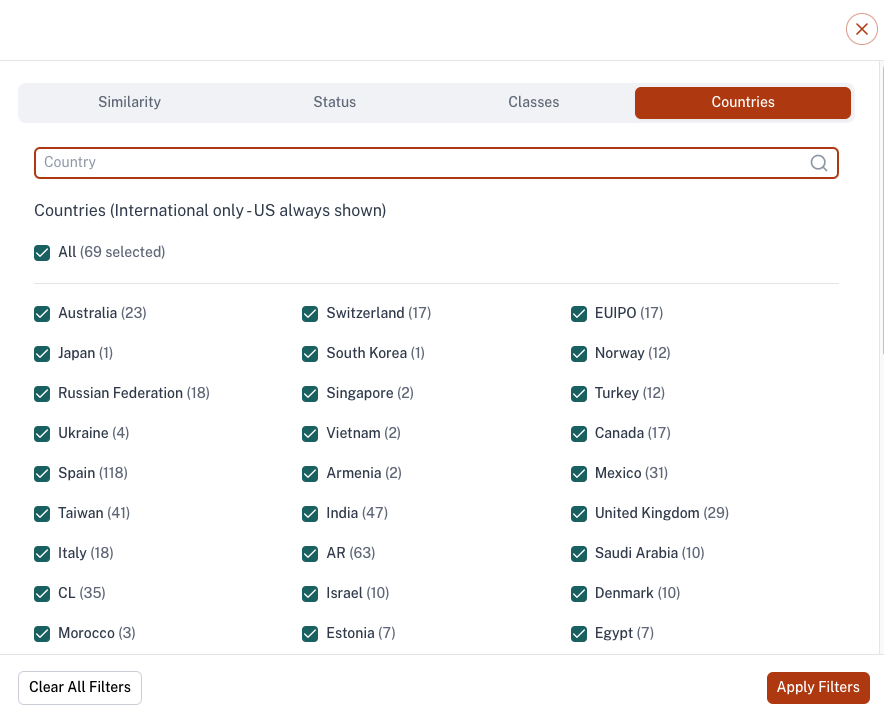884x715 pixels.
Task: Click Clear All Filters button
Action: pos(80,687)
